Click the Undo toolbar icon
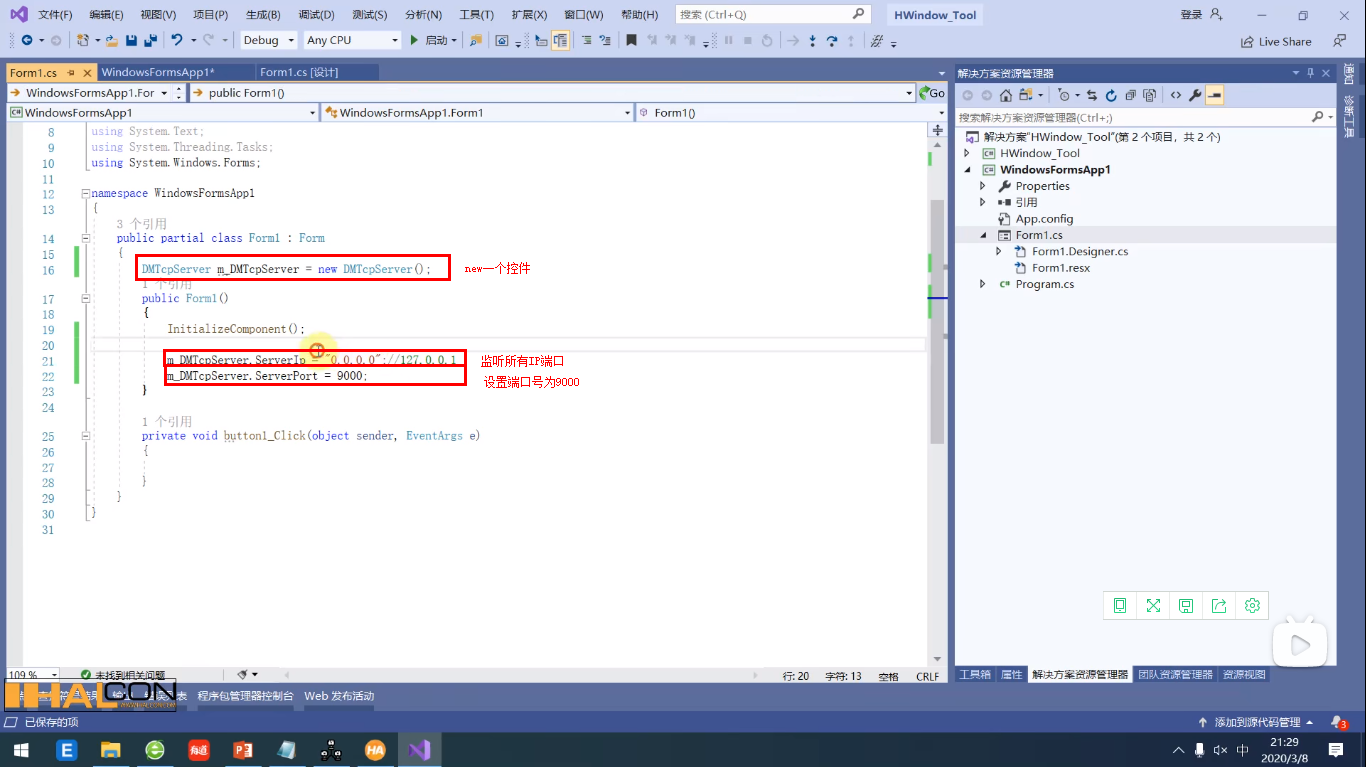Screen dimensions: 1366x767 click(178, 41)
